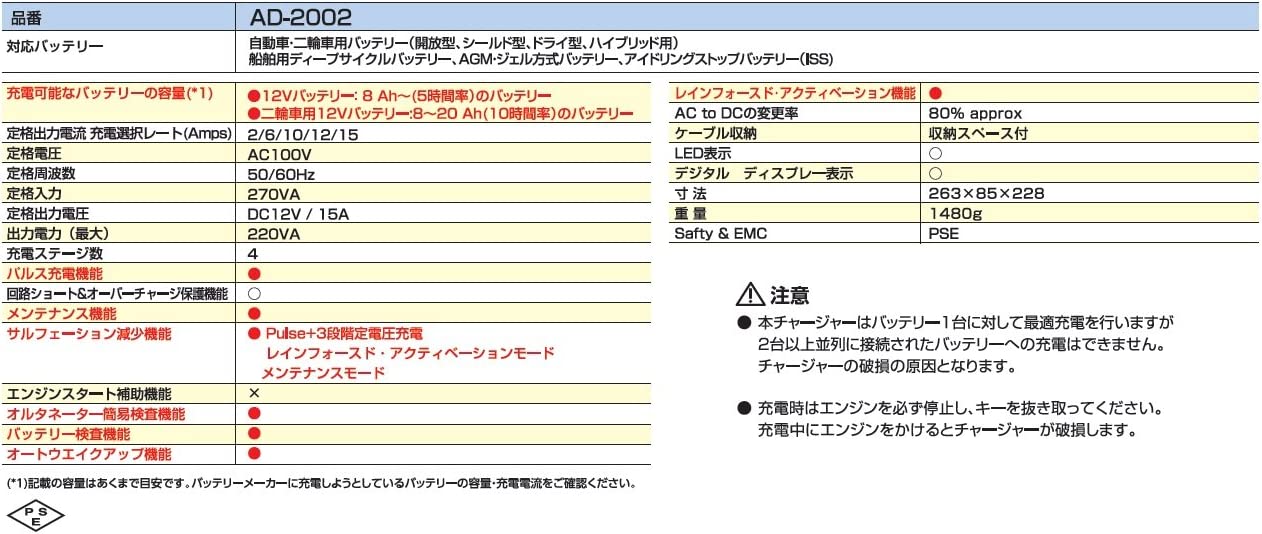Screen dimensions: 1262x534
Task: Click the 定格電圧 label
Action: [34, 154]
